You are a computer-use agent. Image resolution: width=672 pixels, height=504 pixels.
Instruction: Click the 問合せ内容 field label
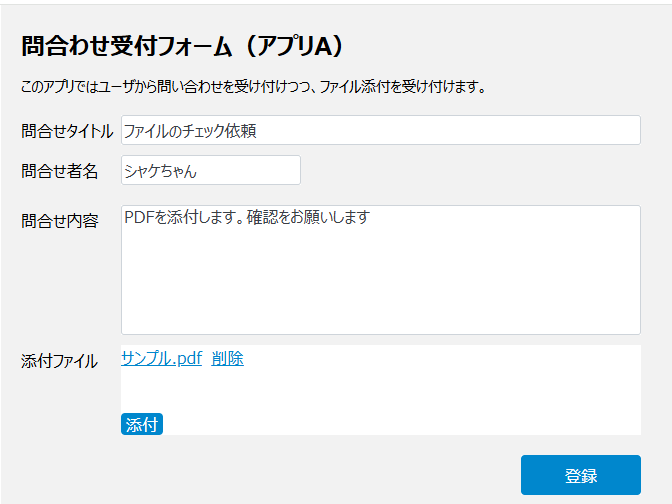pyautogui.click(x=60, y=221)
